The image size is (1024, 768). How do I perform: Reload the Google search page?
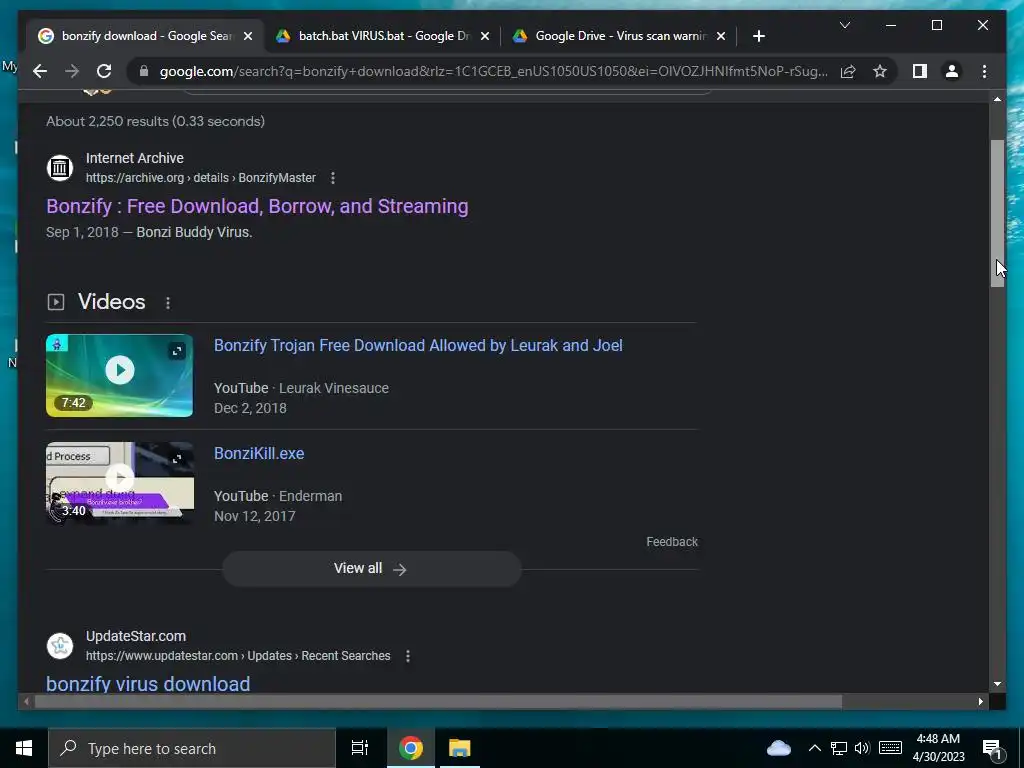coord(104,71)
